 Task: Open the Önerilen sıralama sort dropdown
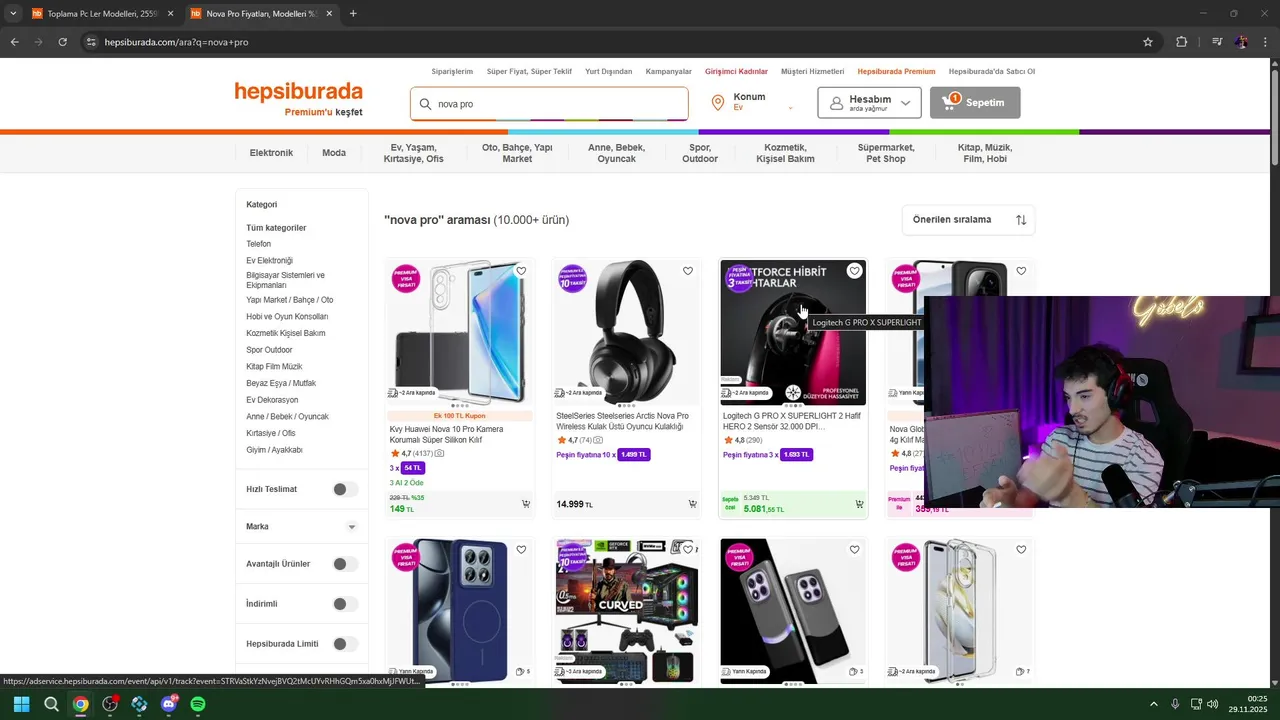point(968,220)
